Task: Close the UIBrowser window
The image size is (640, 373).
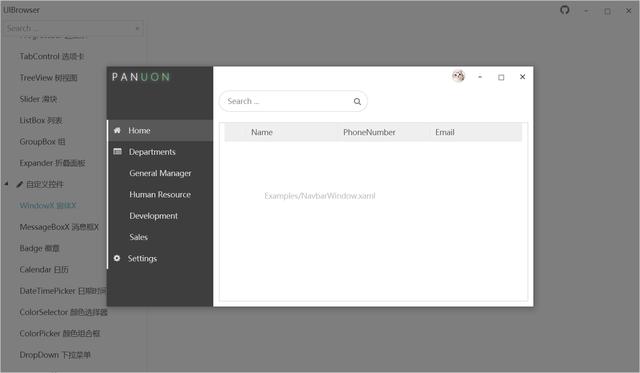Action: pyautogui.click(x=629, y=11)
